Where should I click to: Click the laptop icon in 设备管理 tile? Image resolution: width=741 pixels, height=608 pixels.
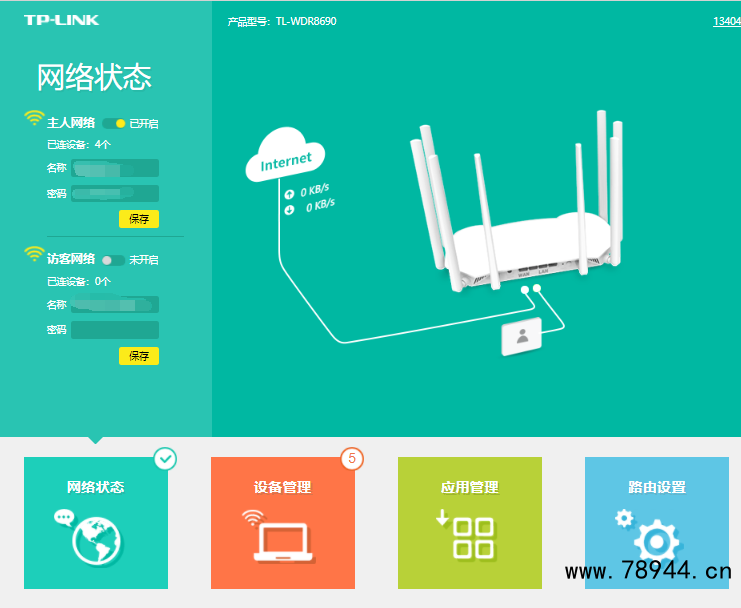pos(281,541)
